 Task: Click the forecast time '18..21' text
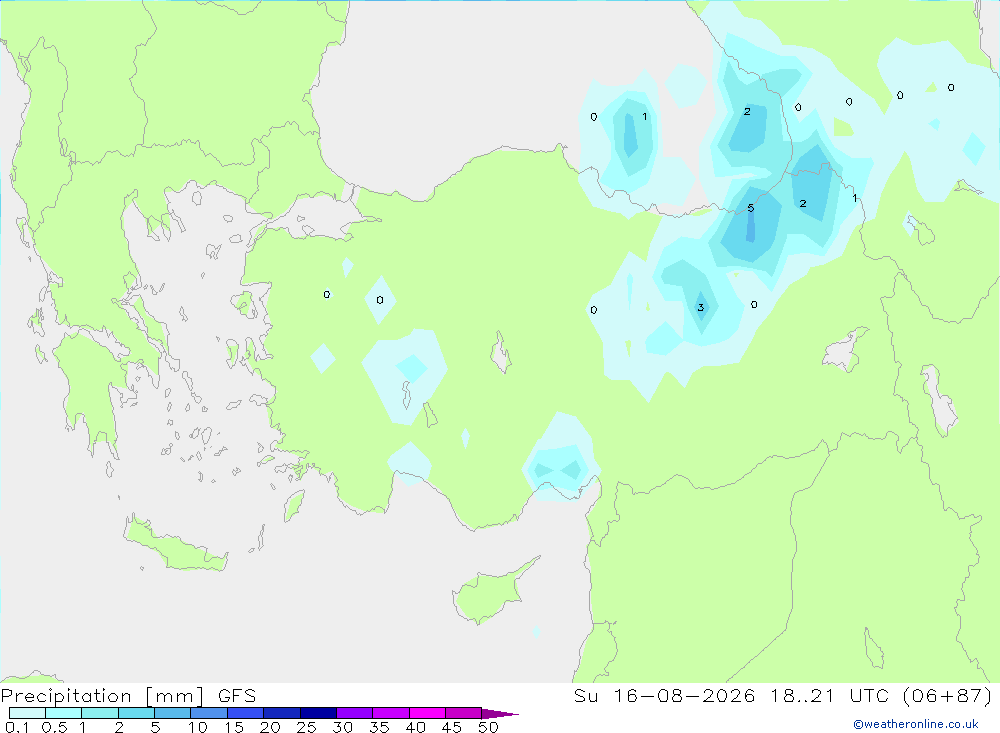coord(802,695)
